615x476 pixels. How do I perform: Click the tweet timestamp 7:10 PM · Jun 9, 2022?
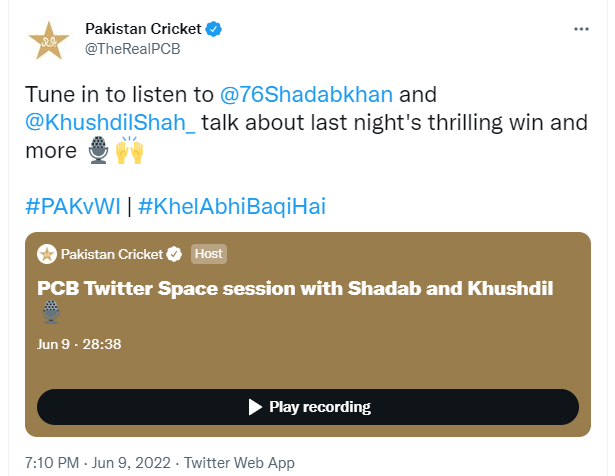click(x=96, y=463)
